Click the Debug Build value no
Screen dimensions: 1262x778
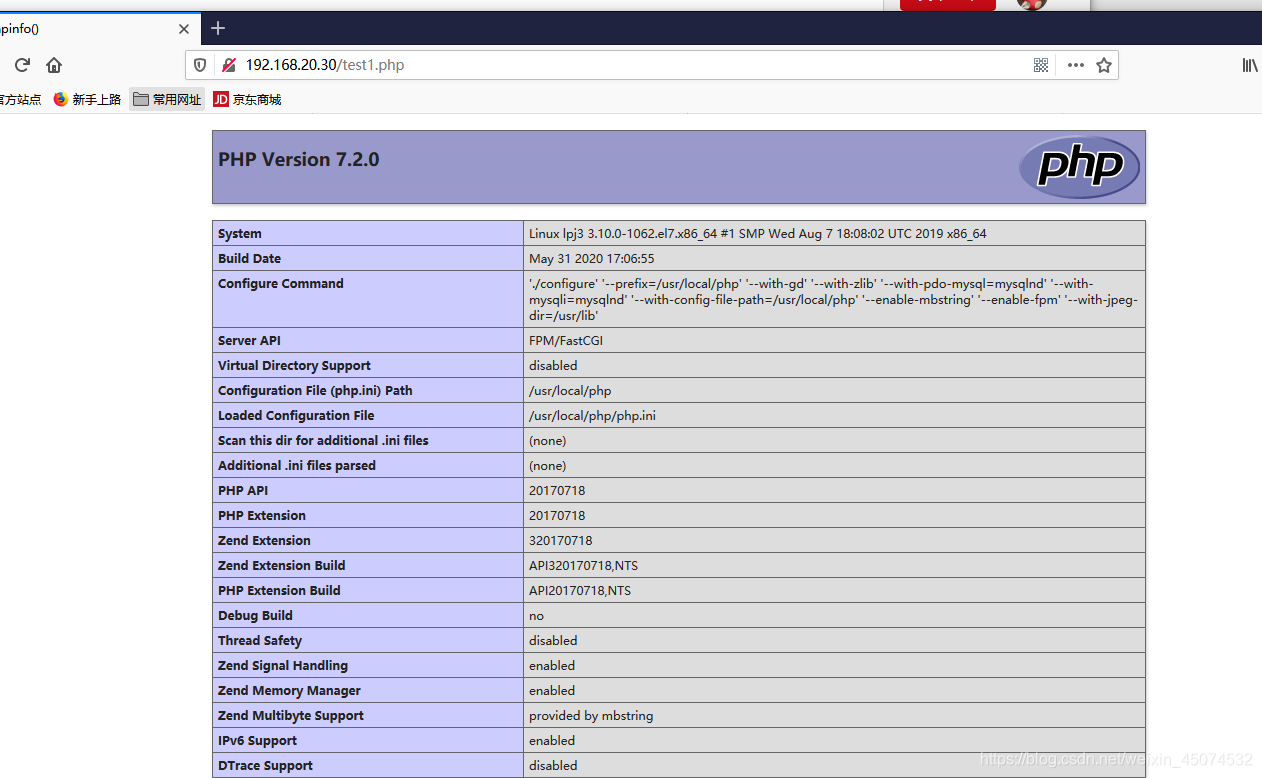[x=537, y=616]
